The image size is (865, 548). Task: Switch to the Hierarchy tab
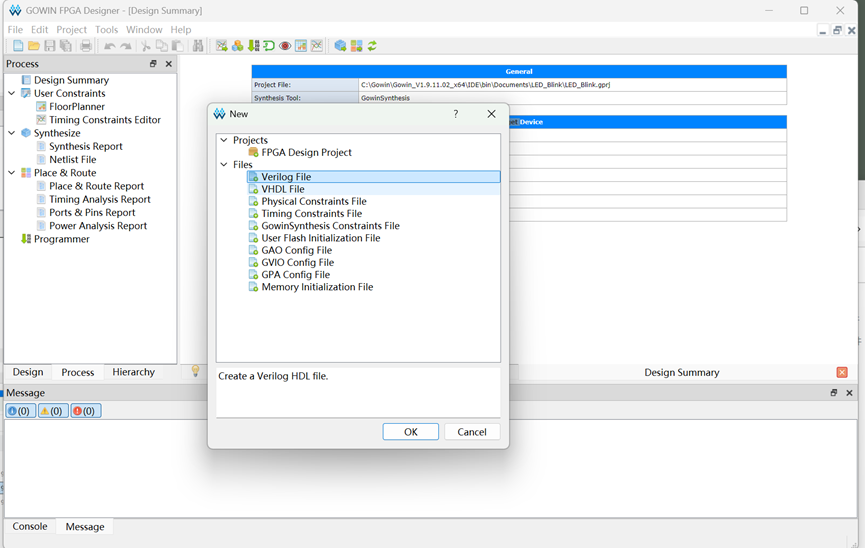(134, 372)
